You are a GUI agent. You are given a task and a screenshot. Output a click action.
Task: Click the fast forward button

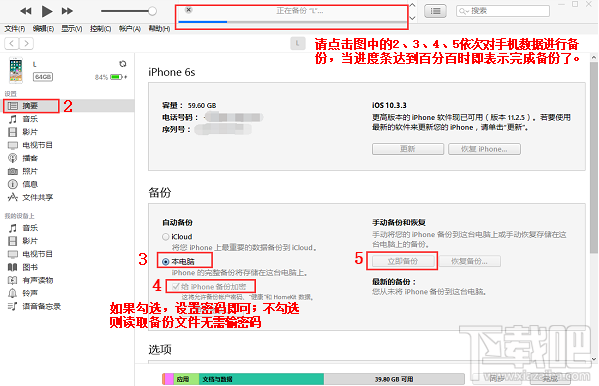coord(67,11)
